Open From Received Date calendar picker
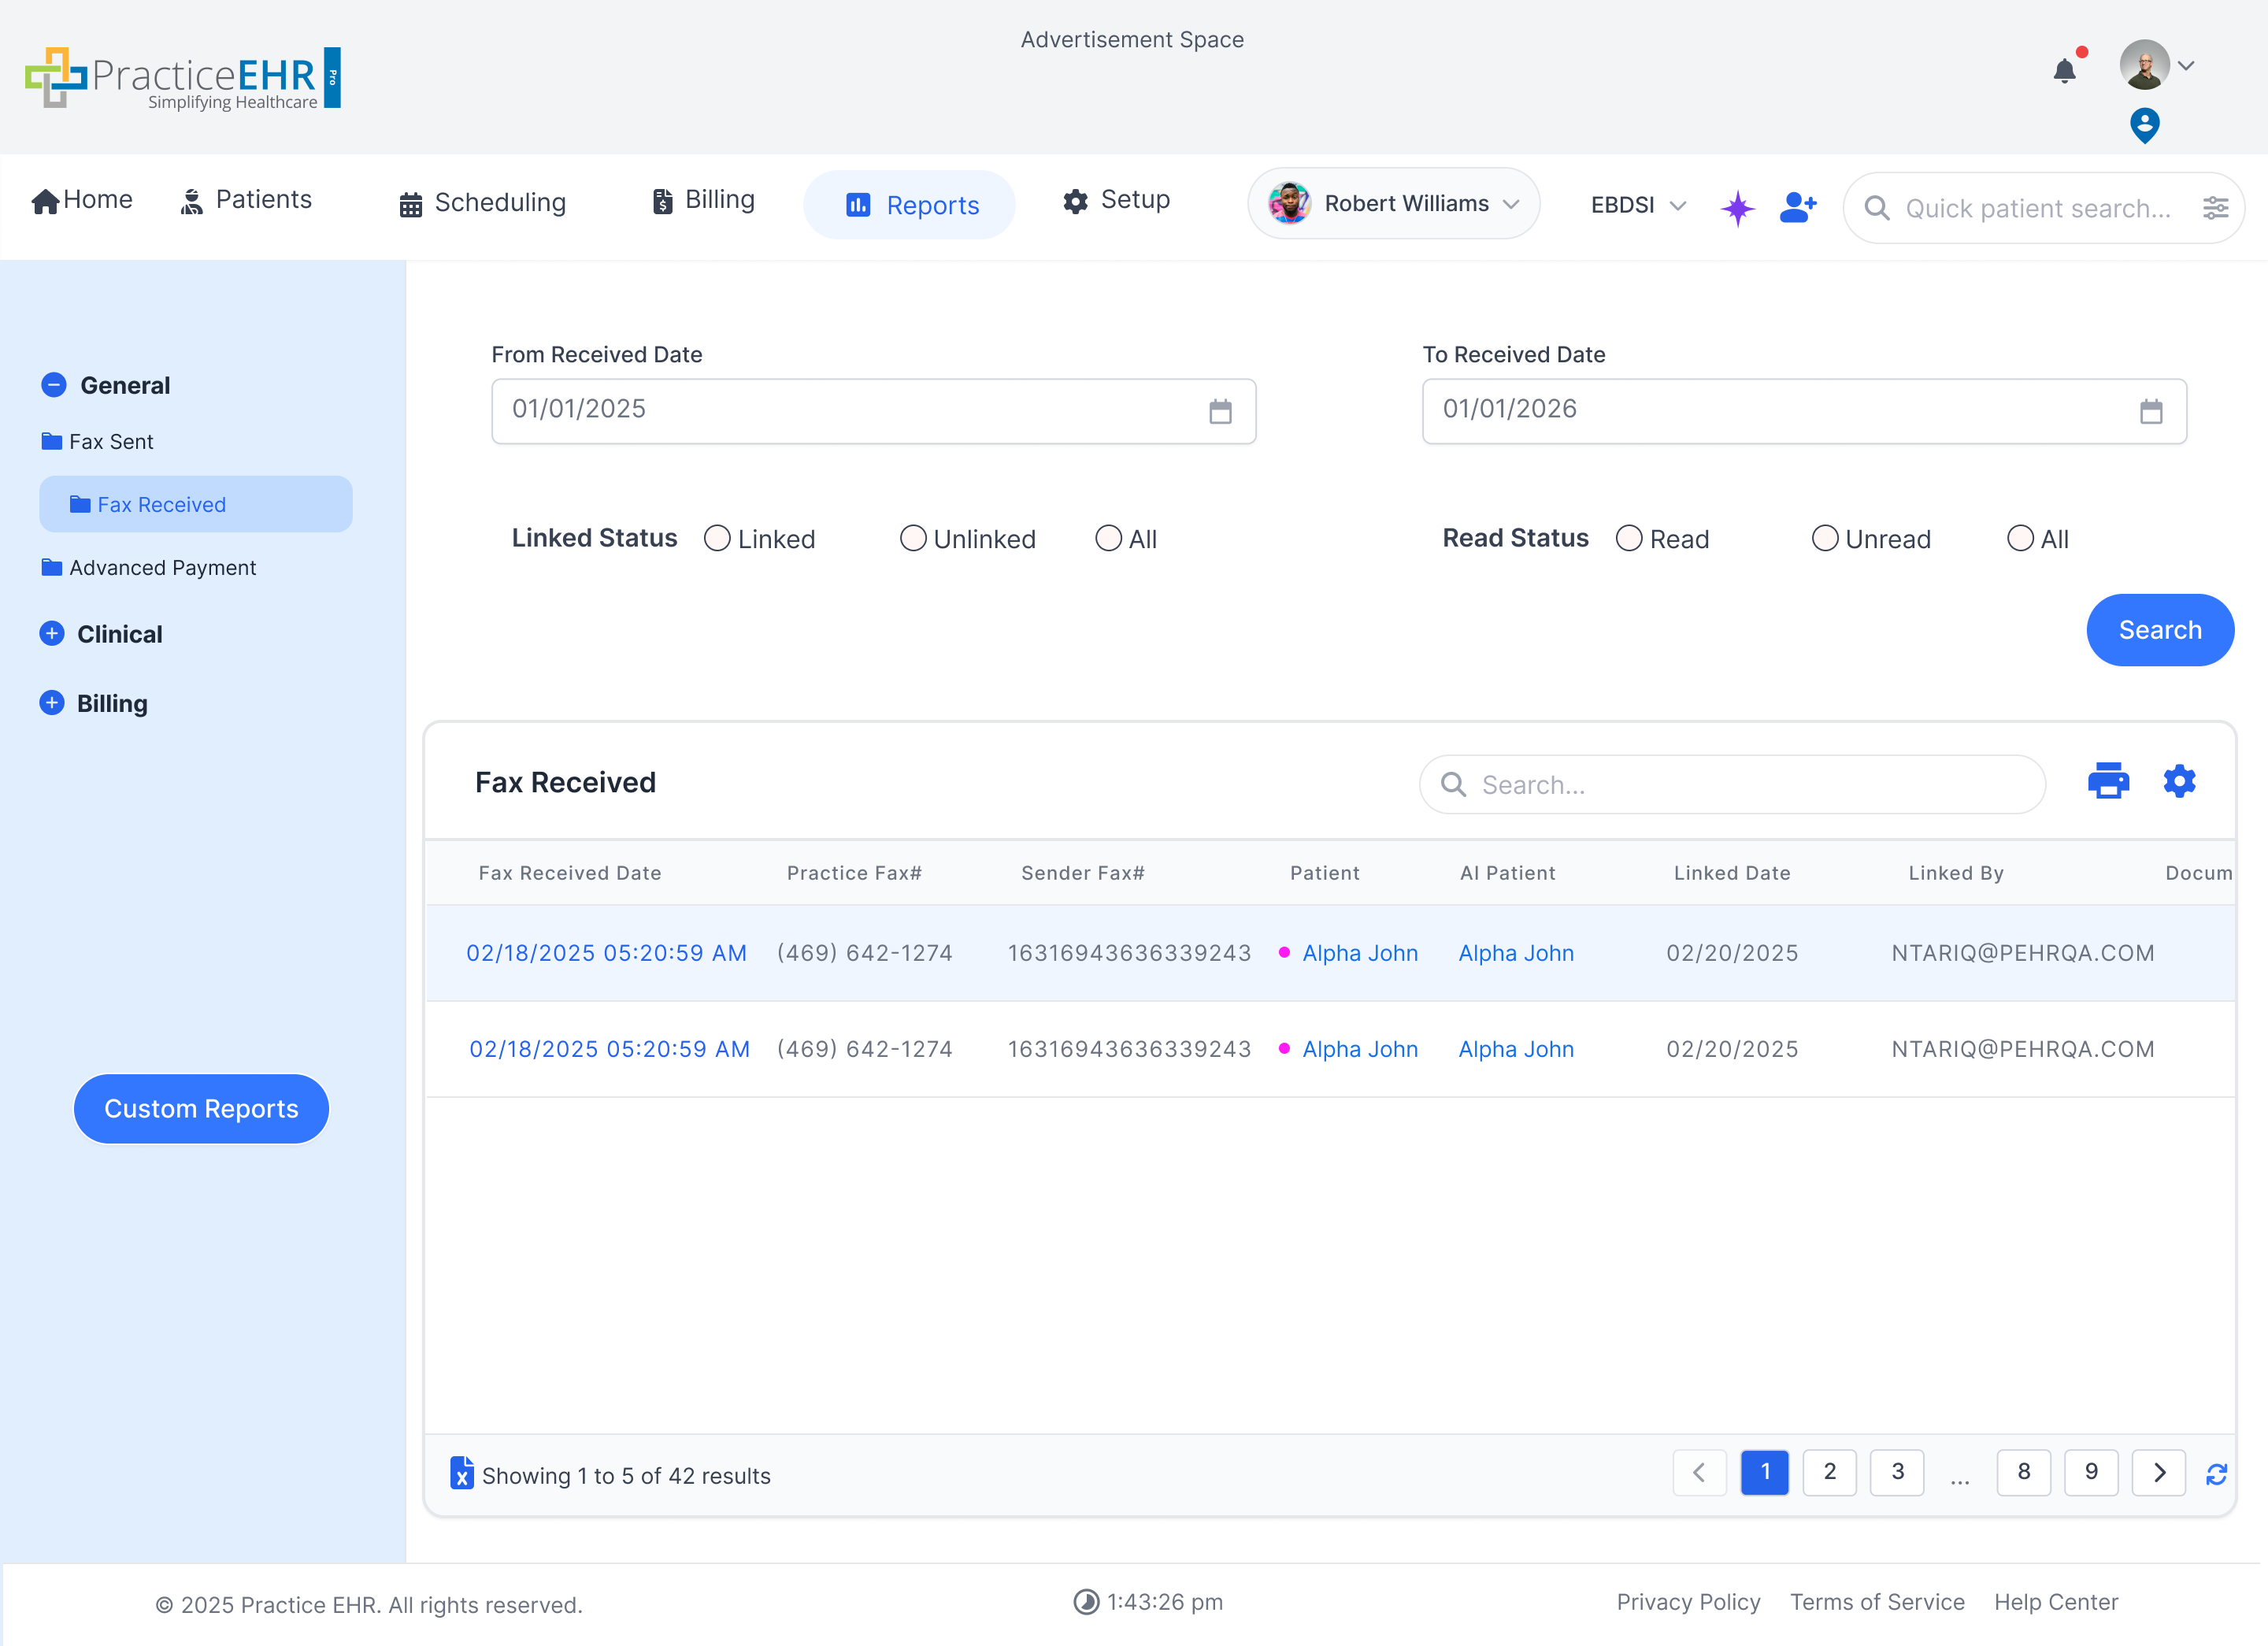Viewport: 2268px width, 1646px height. (1219, 411)
